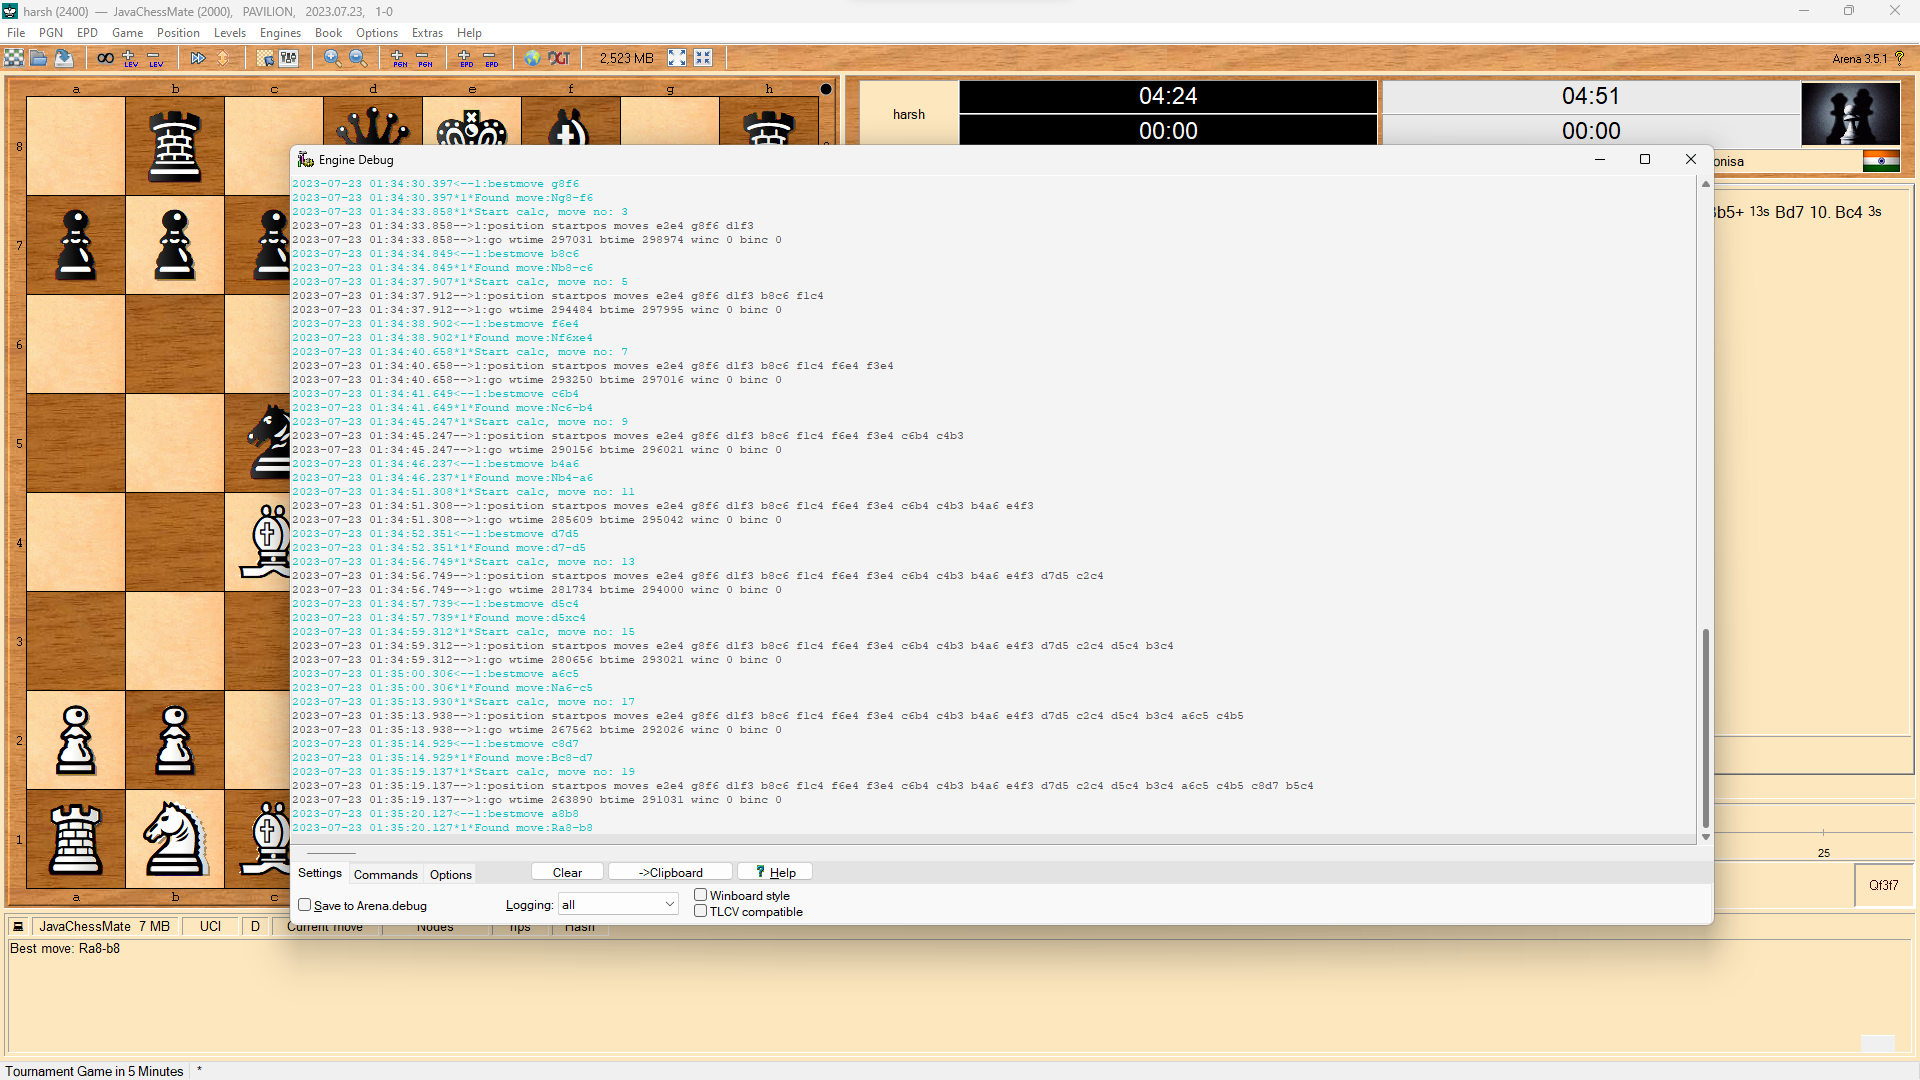Click the zoom in magnifier icon
Image resolution: width=1920 pixels, height=1080 pixels.
[332, 58]
